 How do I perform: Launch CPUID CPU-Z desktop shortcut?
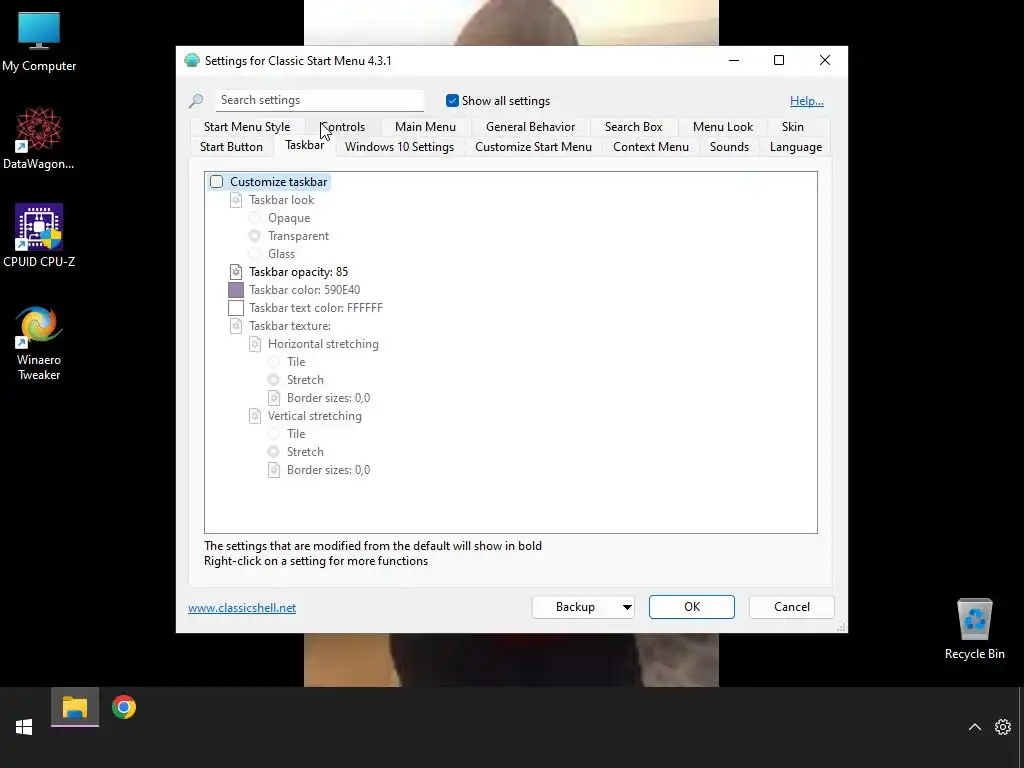coord(39,236)
